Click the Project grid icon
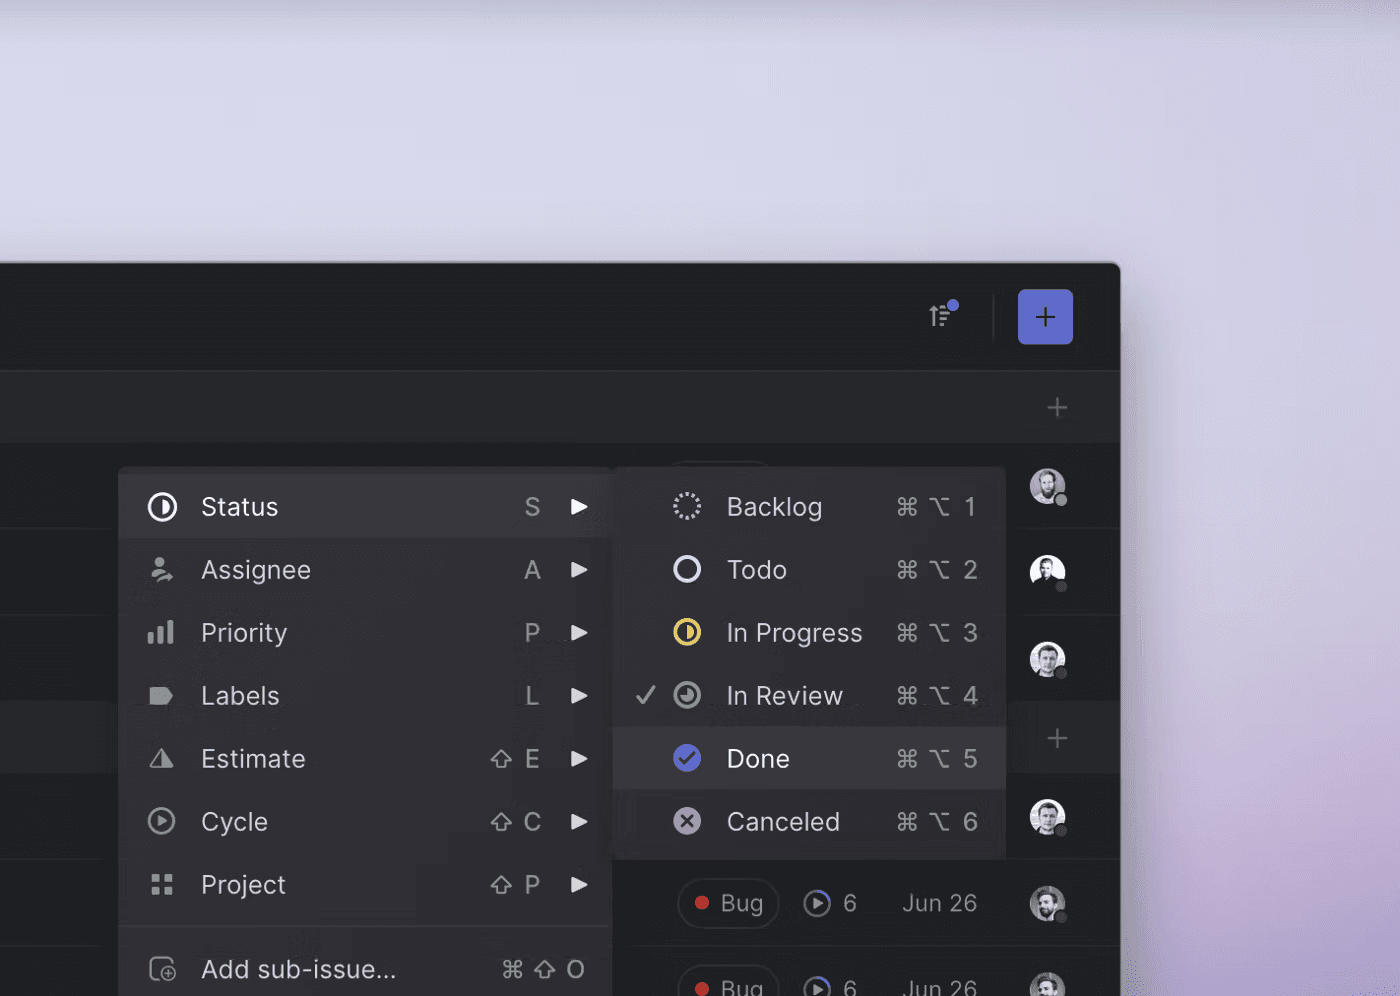The height and width of the screenshot is (996, 1400). point(161,884)
